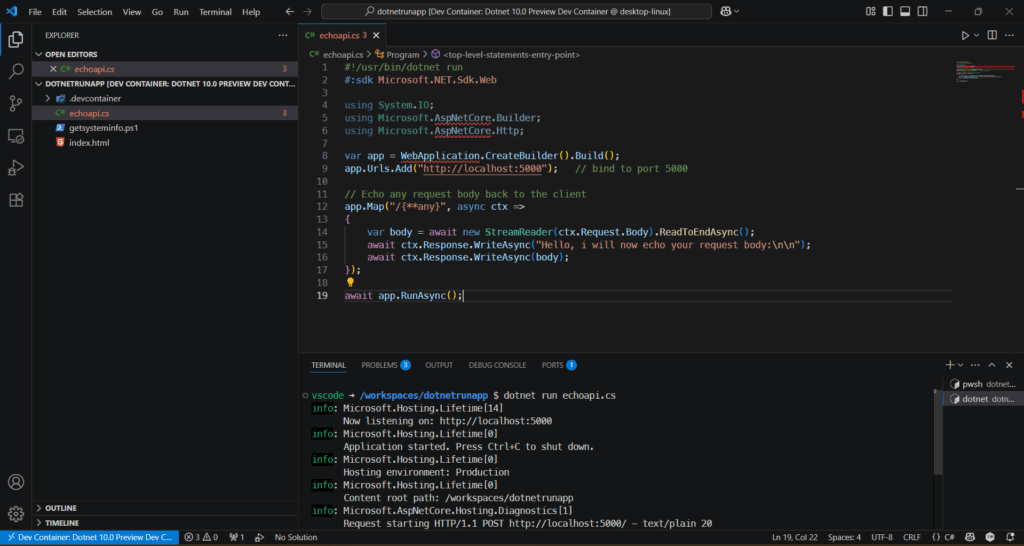The height and width of the screenshot is (546, 1024).
Task: Click No Solution status bar item
Action: [x=296, y=538]
